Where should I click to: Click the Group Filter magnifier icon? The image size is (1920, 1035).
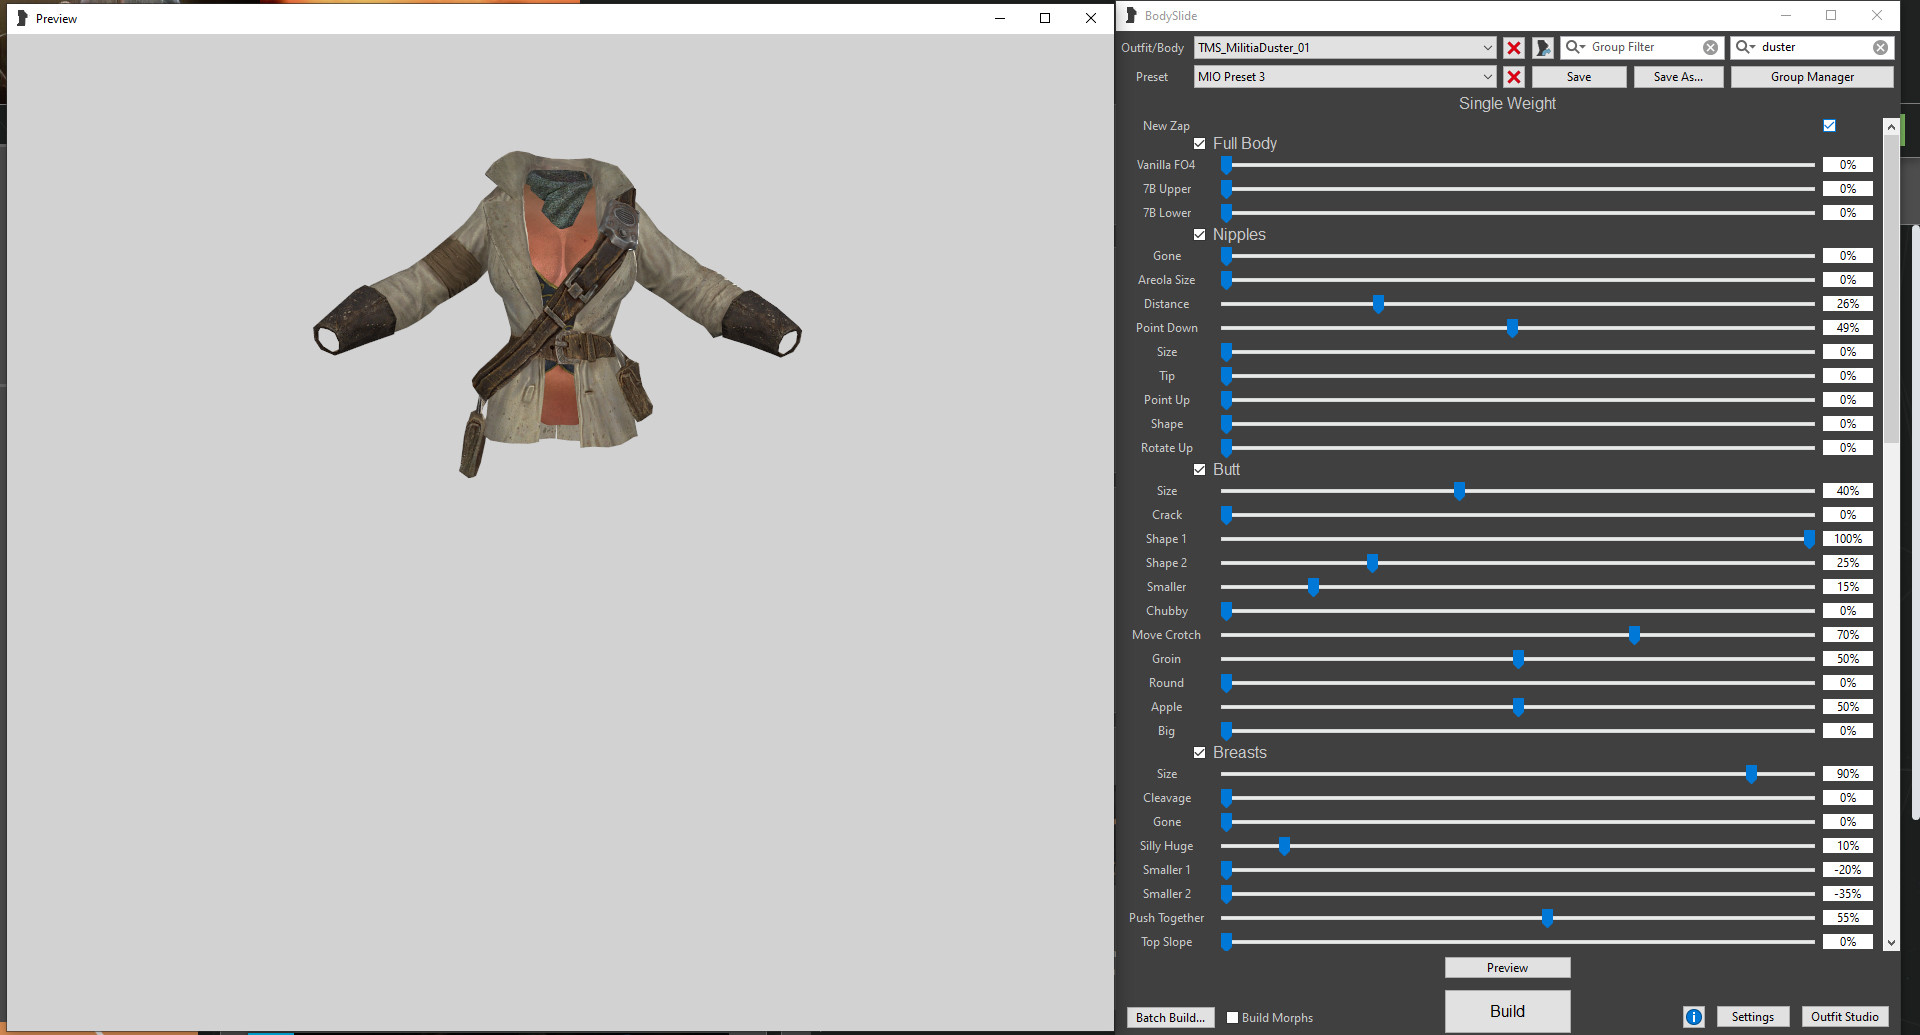coord(1575,47)
